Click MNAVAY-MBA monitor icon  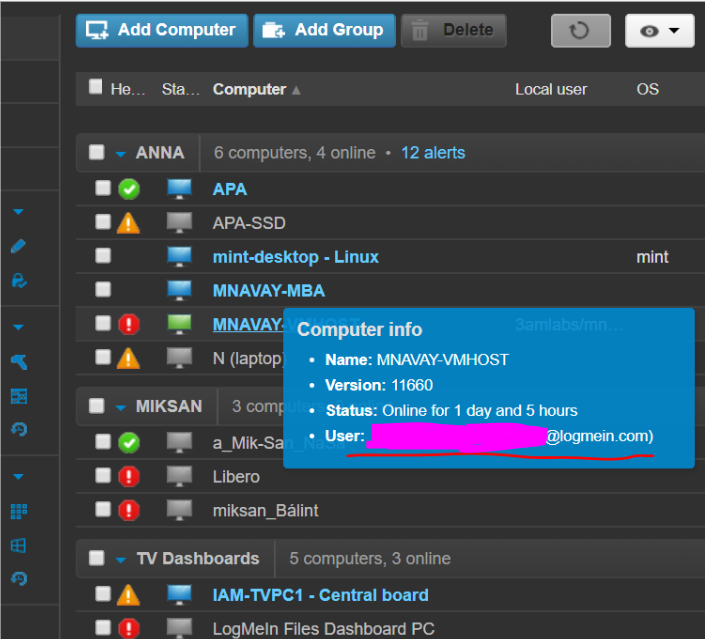179,290
